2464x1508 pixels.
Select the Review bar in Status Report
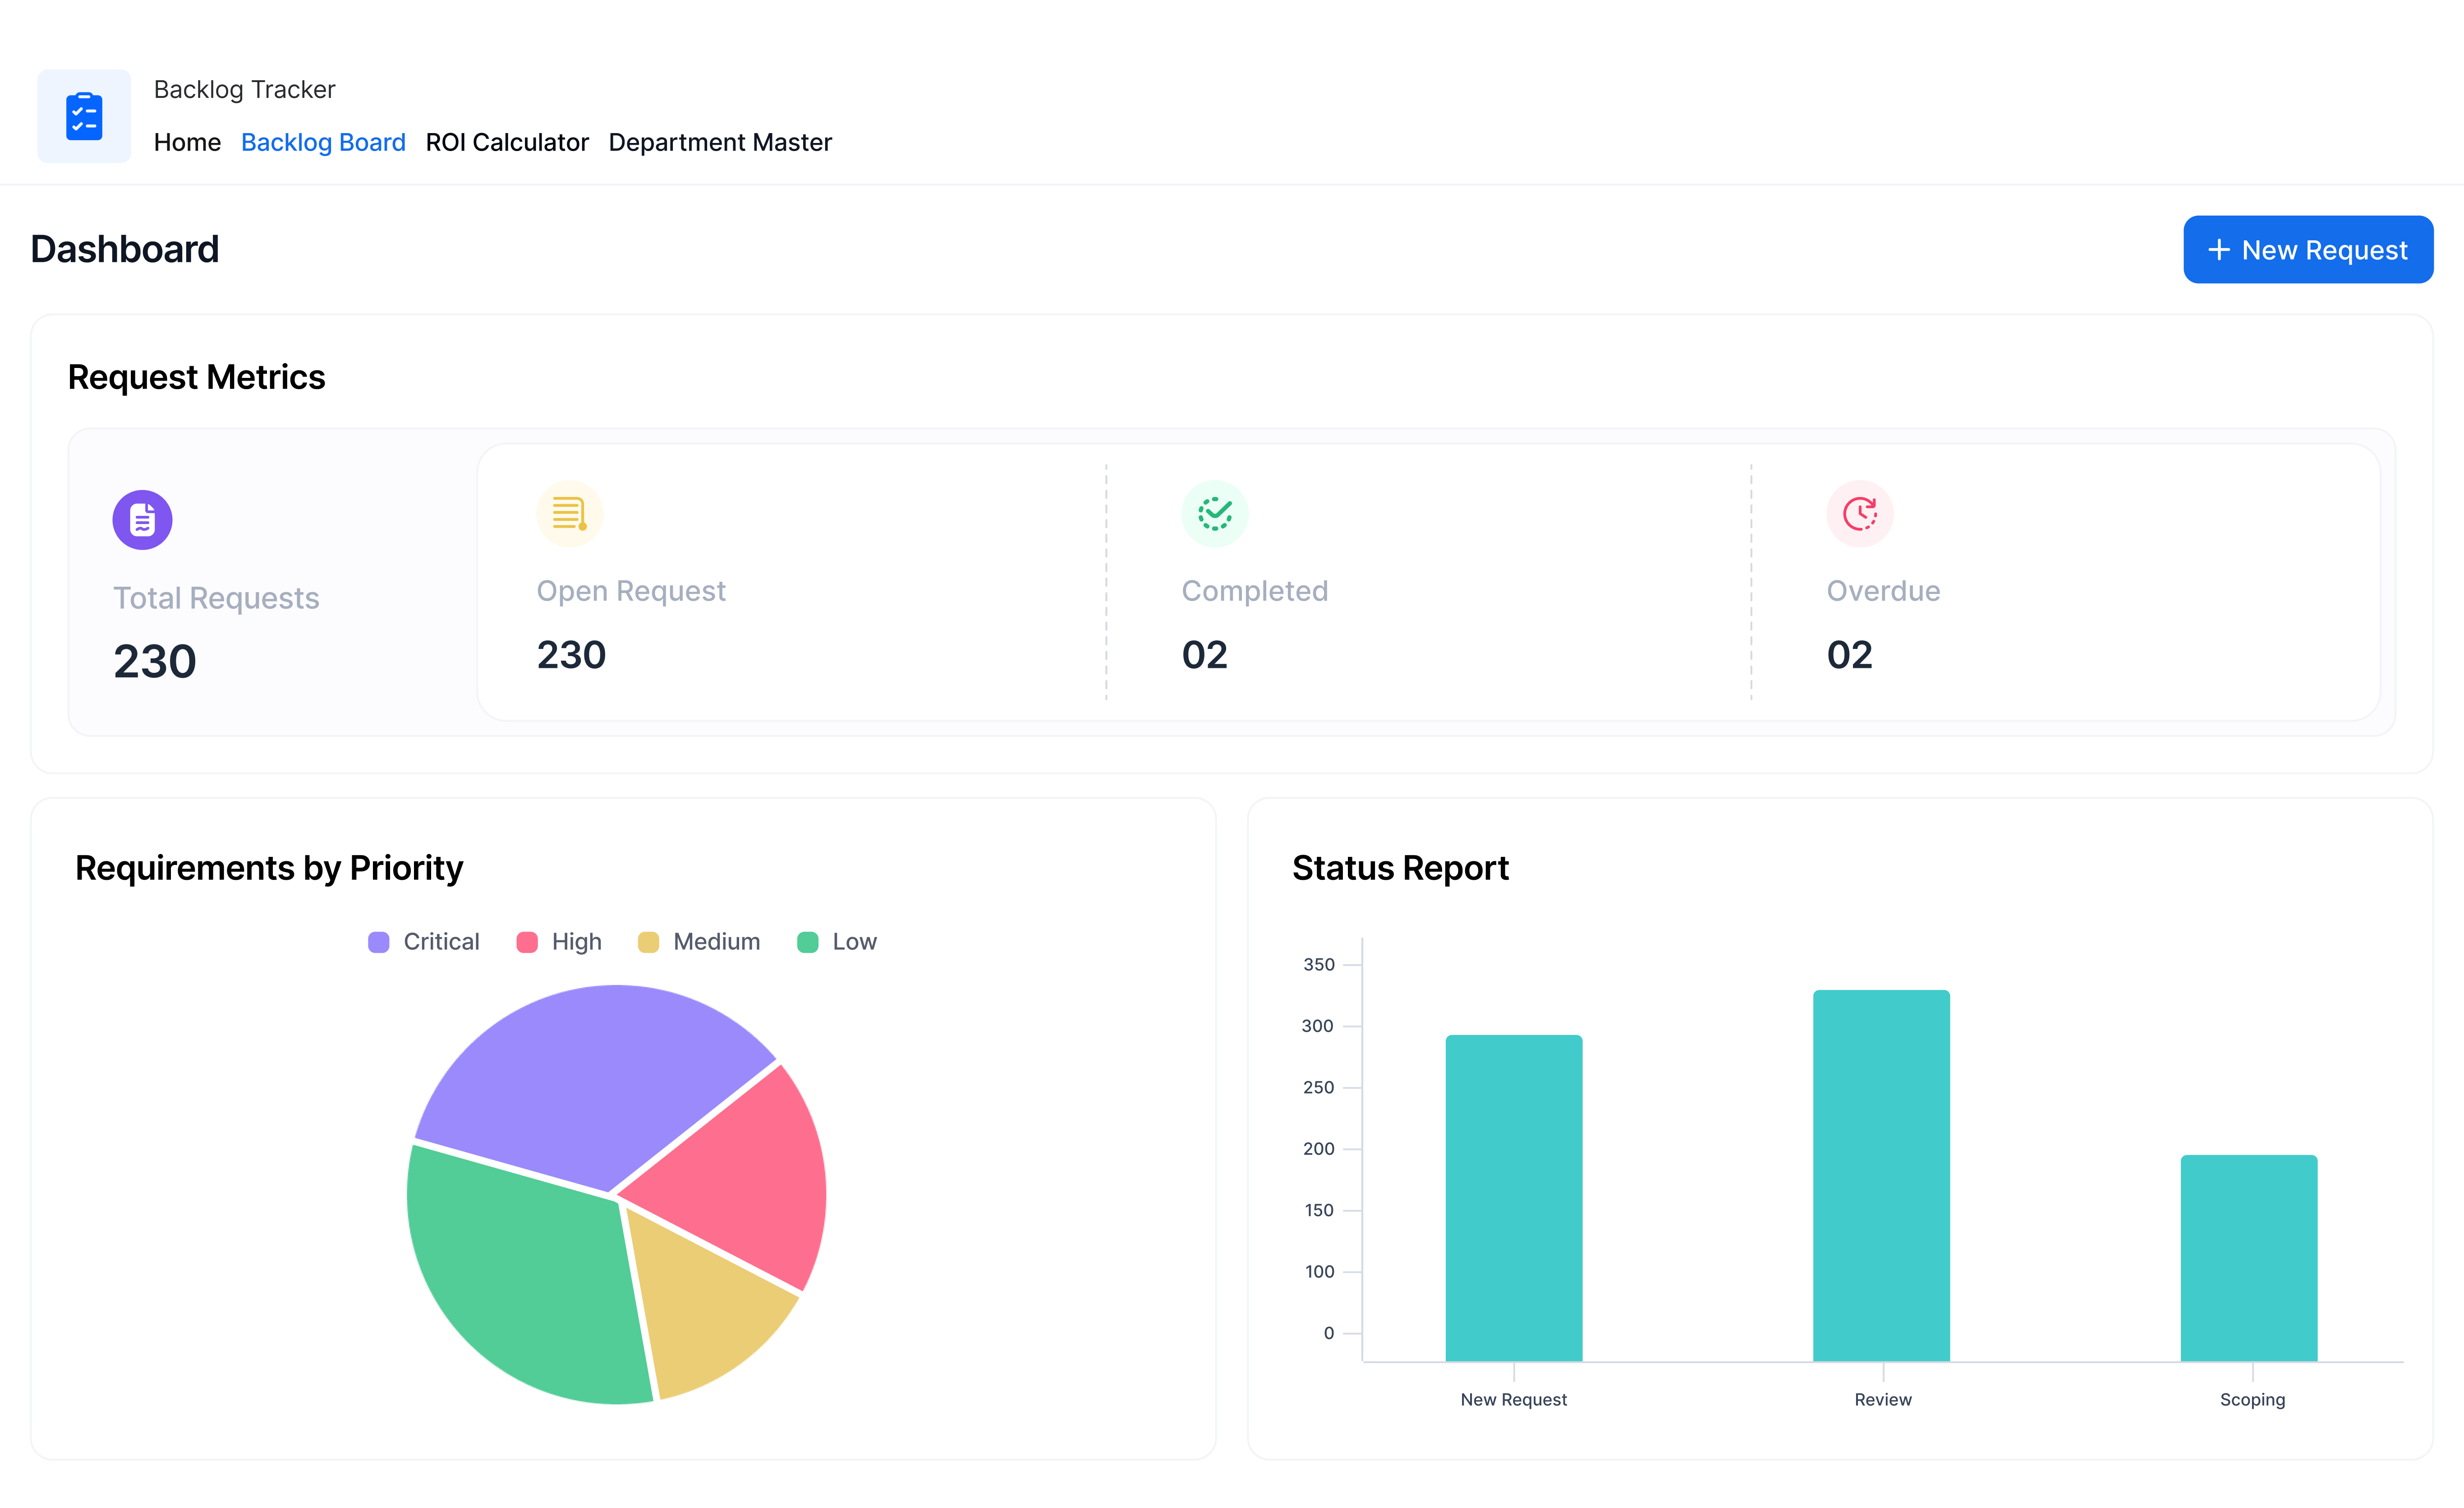point(1881,1170)
